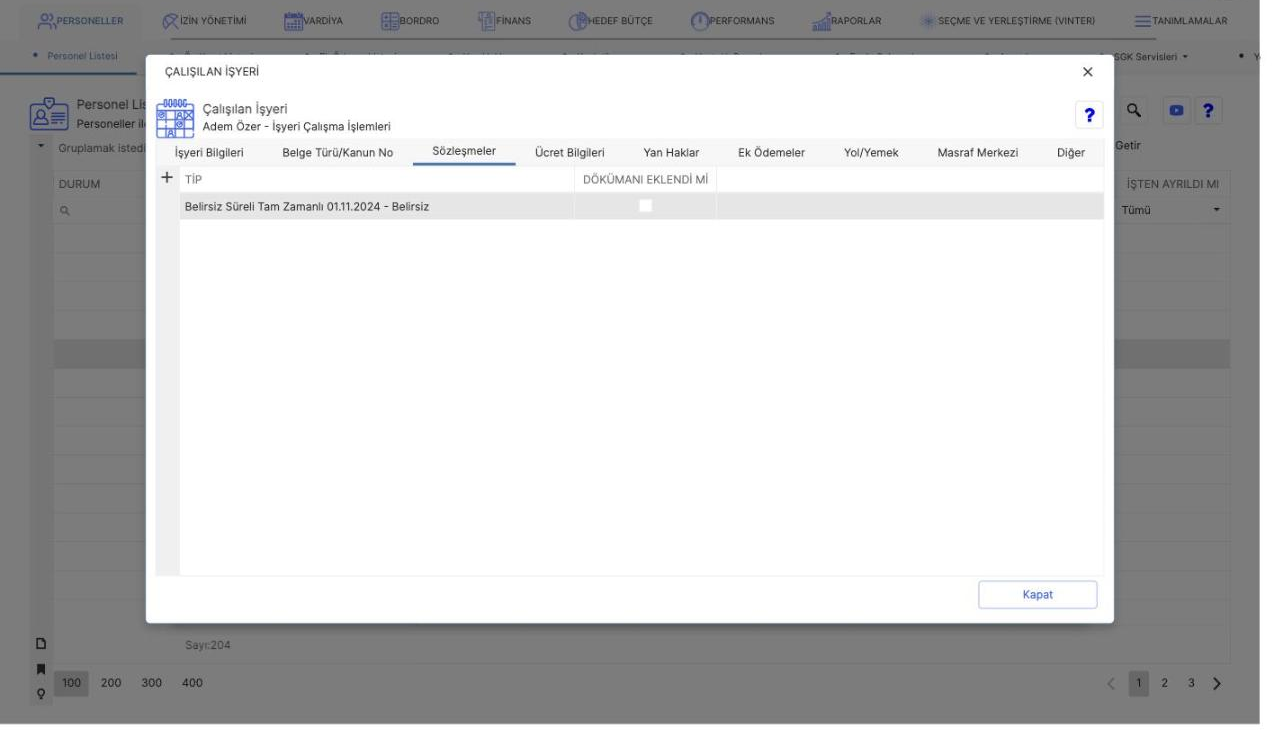Click the Personel Listesi page header icon
The height and width of the screenshot is (735, 1272).
[49, 113]
